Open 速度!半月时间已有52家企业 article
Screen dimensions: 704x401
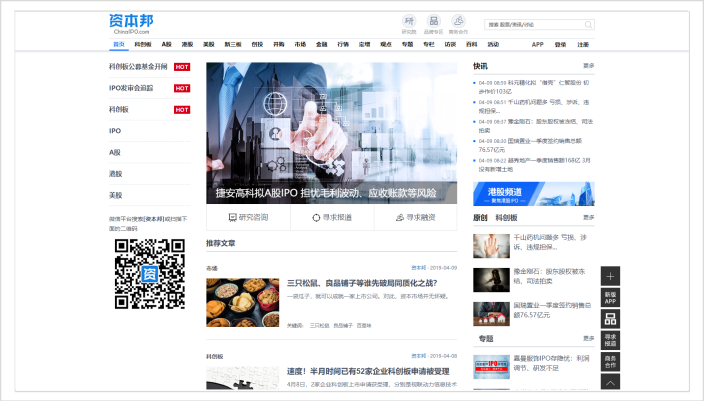coord(368,371)
